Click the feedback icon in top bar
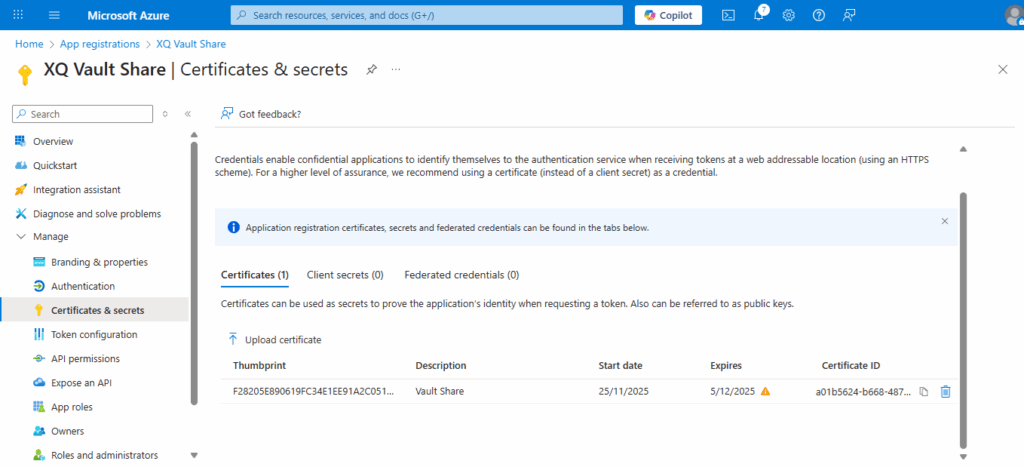The width and height of the screenshot is (1024, 467). (x=849, y=15)
